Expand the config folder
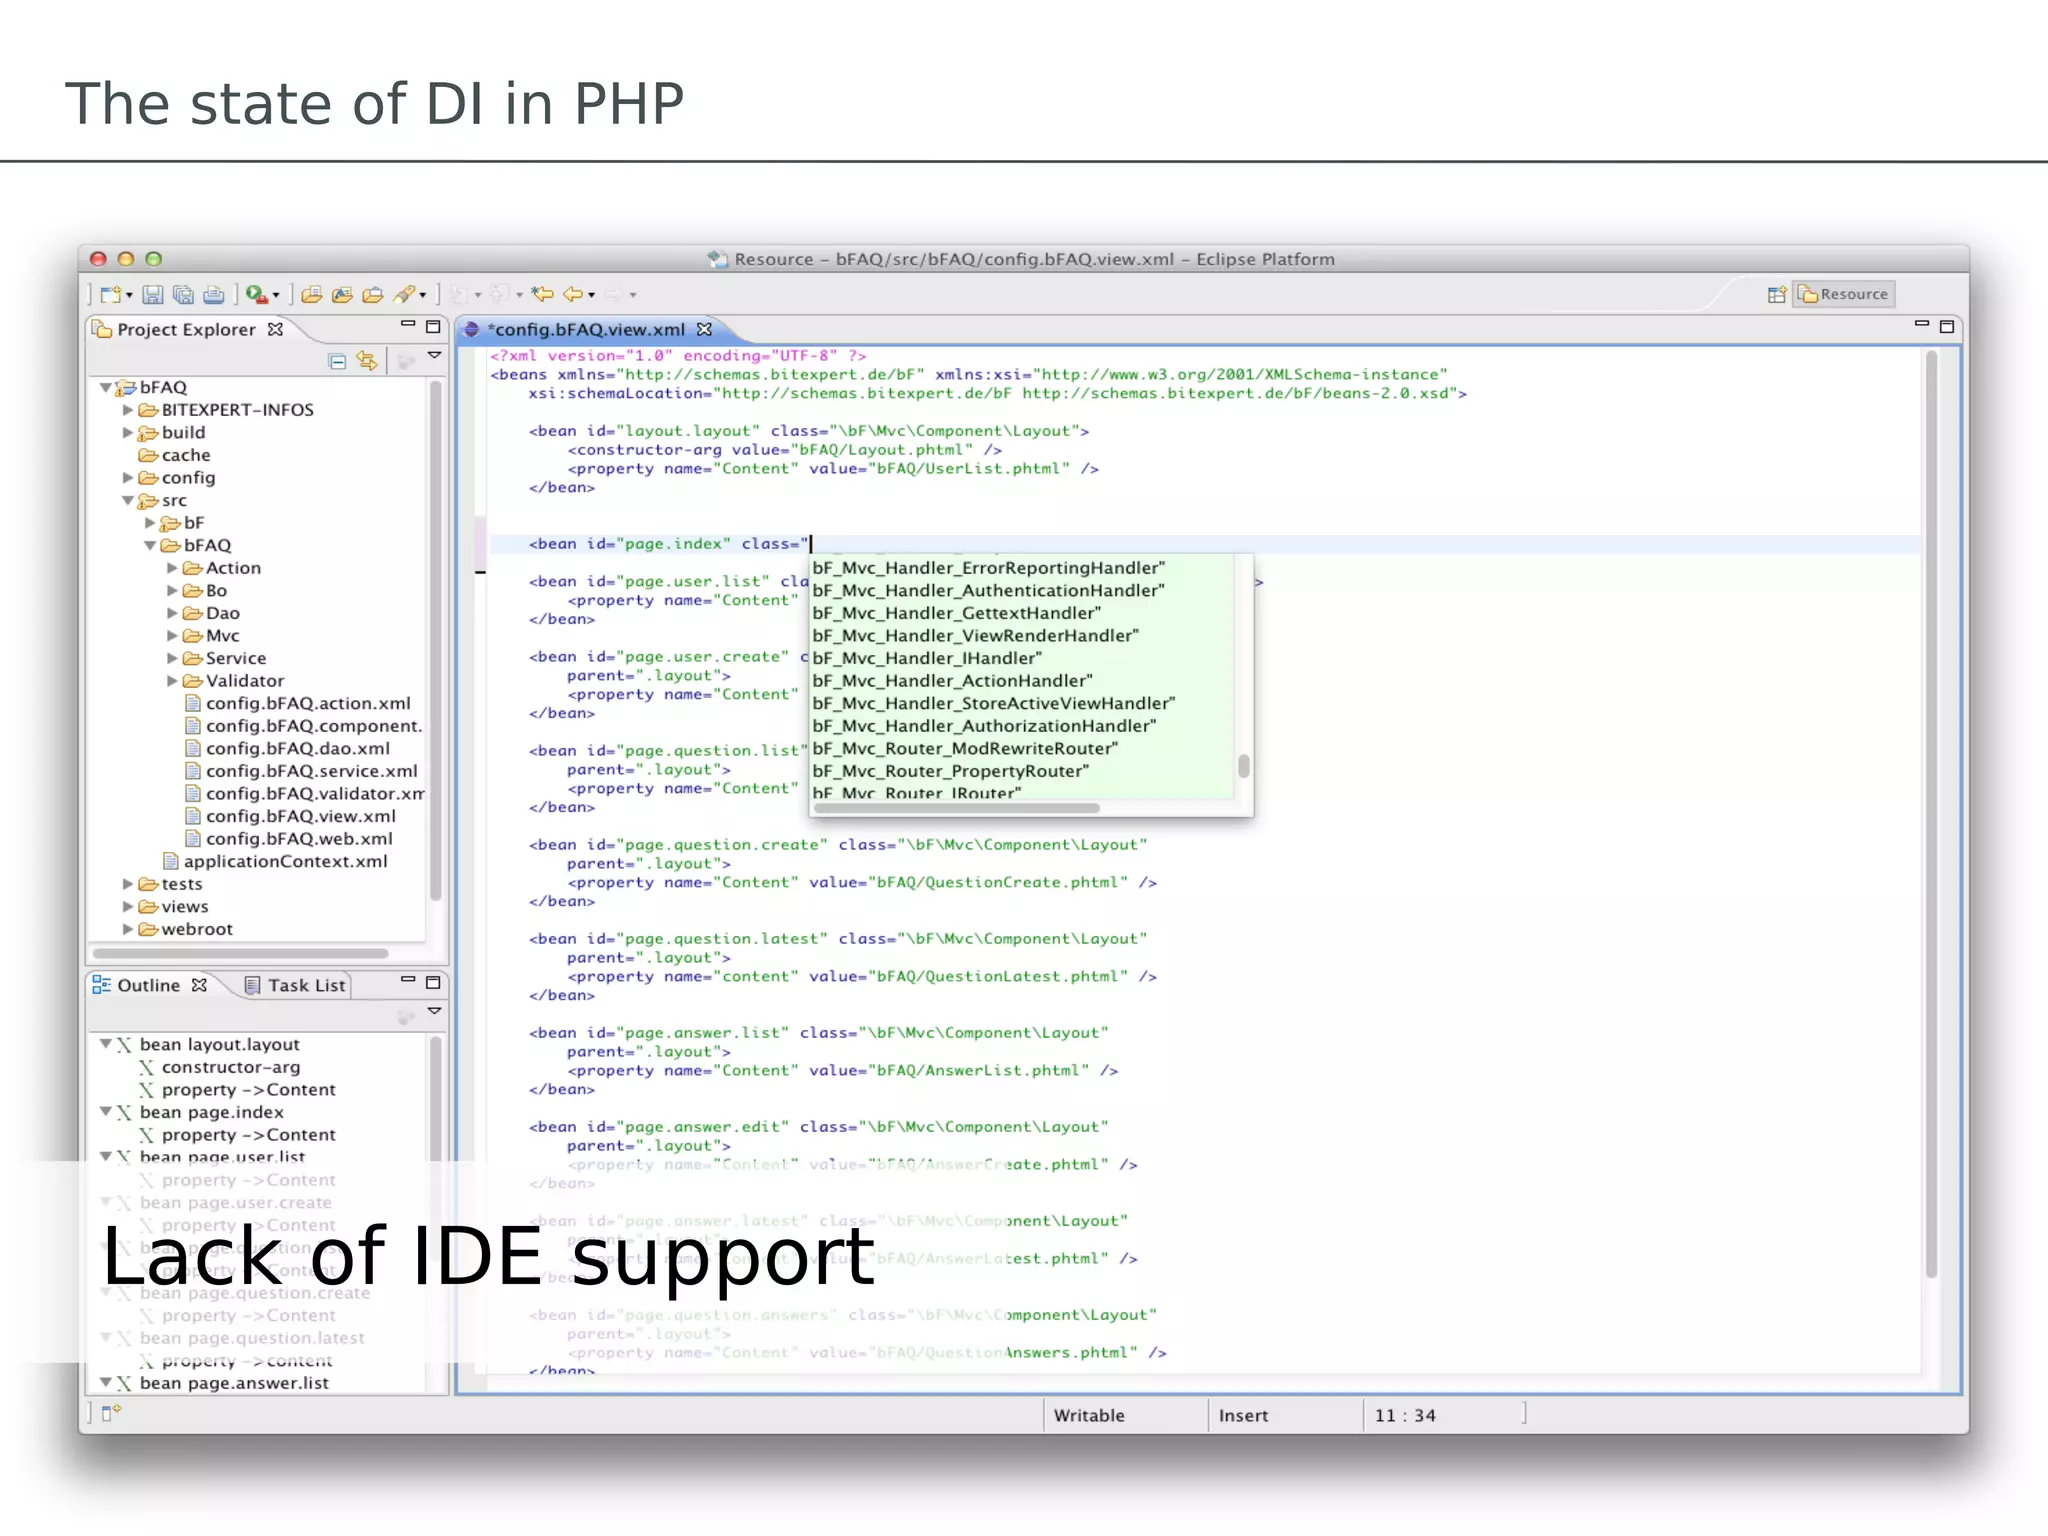This screenshot has width=2048, height=1536. click(128, 478)
